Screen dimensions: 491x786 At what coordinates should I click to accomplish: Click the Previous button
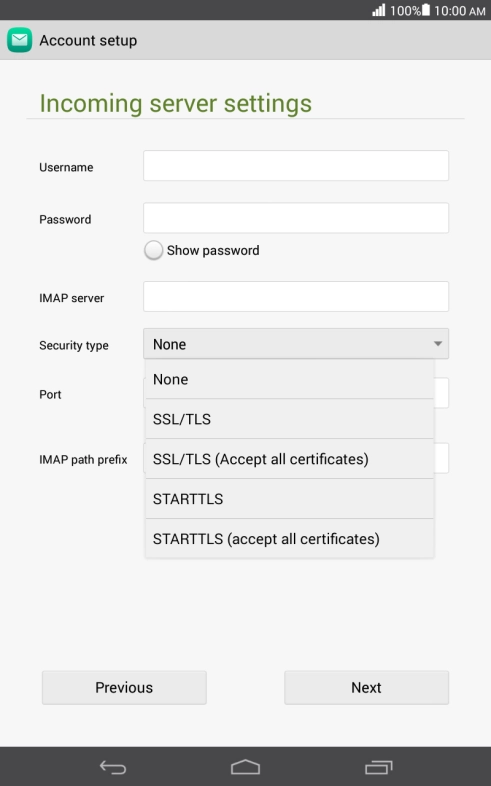[x=124, y=687]
